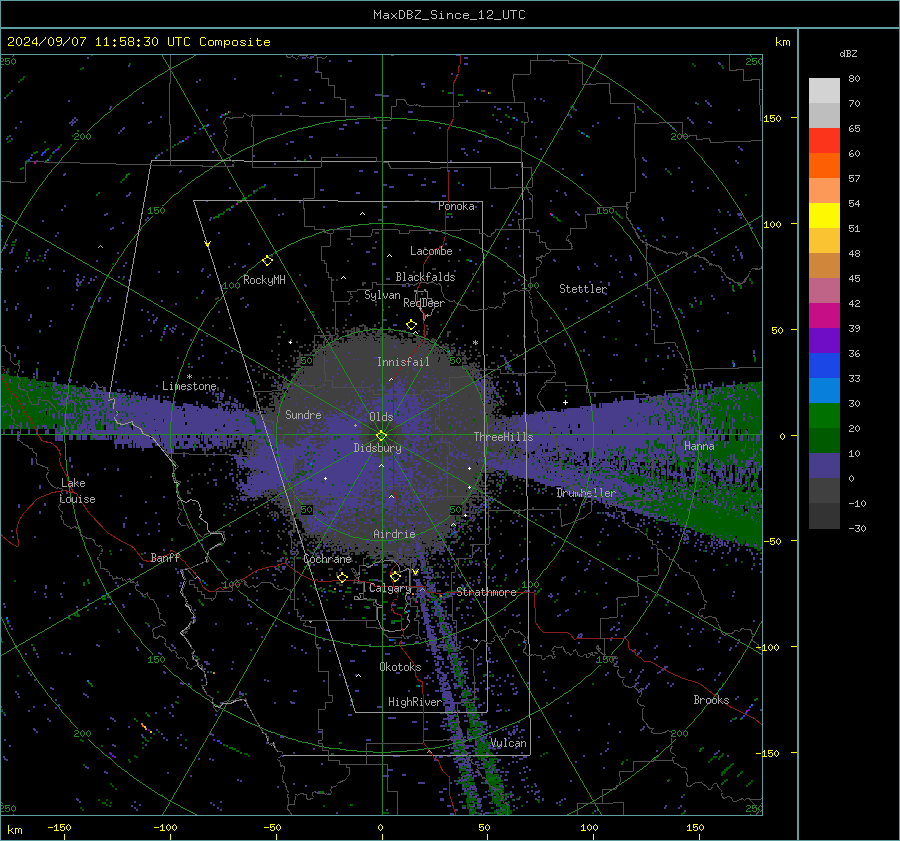
Task: Click the Didsbury town label
Action: (377, 448)
